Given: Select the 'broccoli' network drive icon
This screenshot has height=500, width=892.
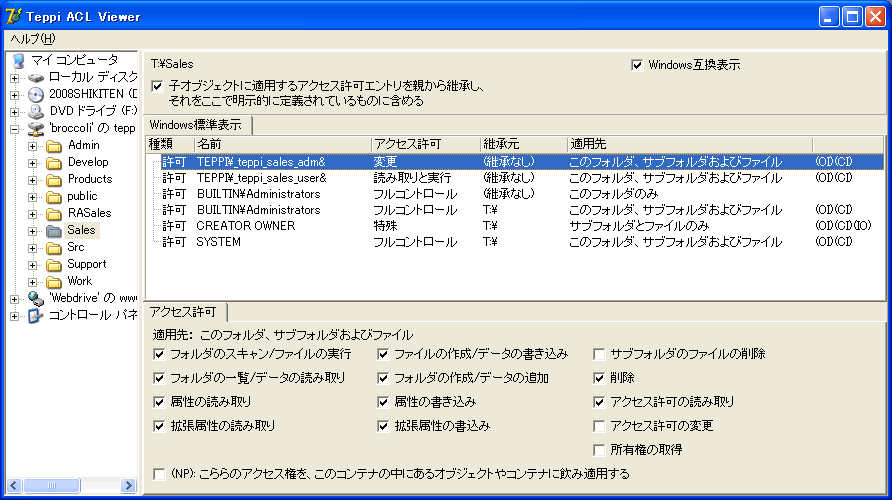Looking at the screenshot, I should (x=36, y=129).
